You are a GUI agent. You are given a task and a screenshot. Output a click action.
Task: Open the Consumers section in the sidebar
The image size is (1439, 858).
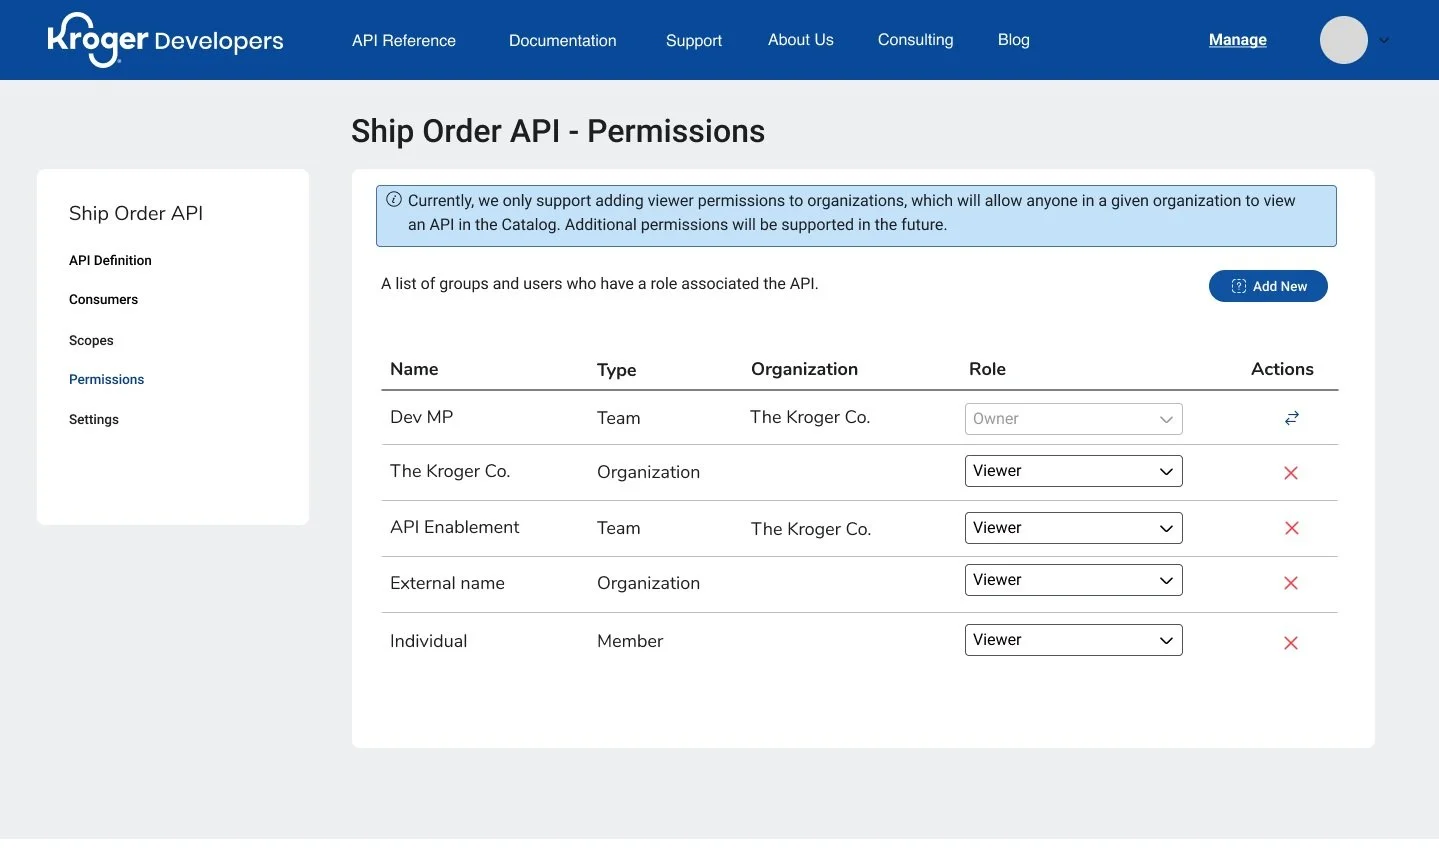tap(103, 299)
